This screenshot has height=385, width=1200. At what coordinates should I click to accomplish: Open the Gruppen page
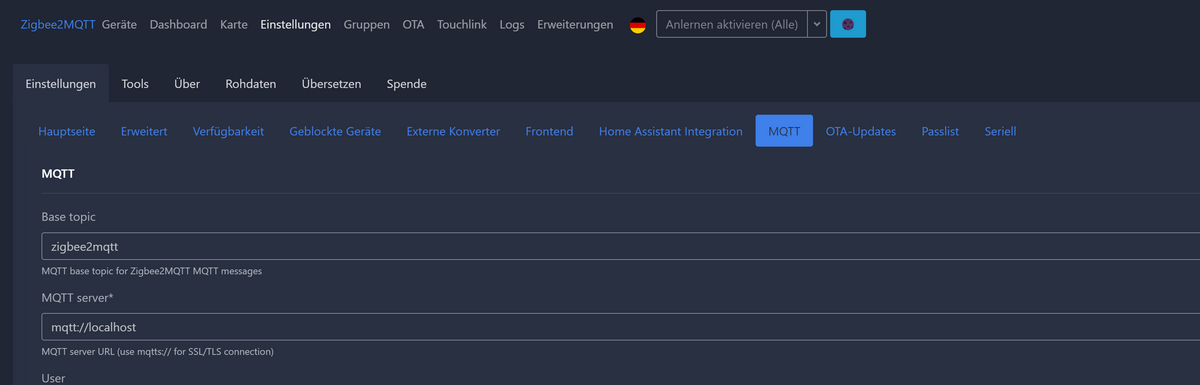[x=366, y=25]
